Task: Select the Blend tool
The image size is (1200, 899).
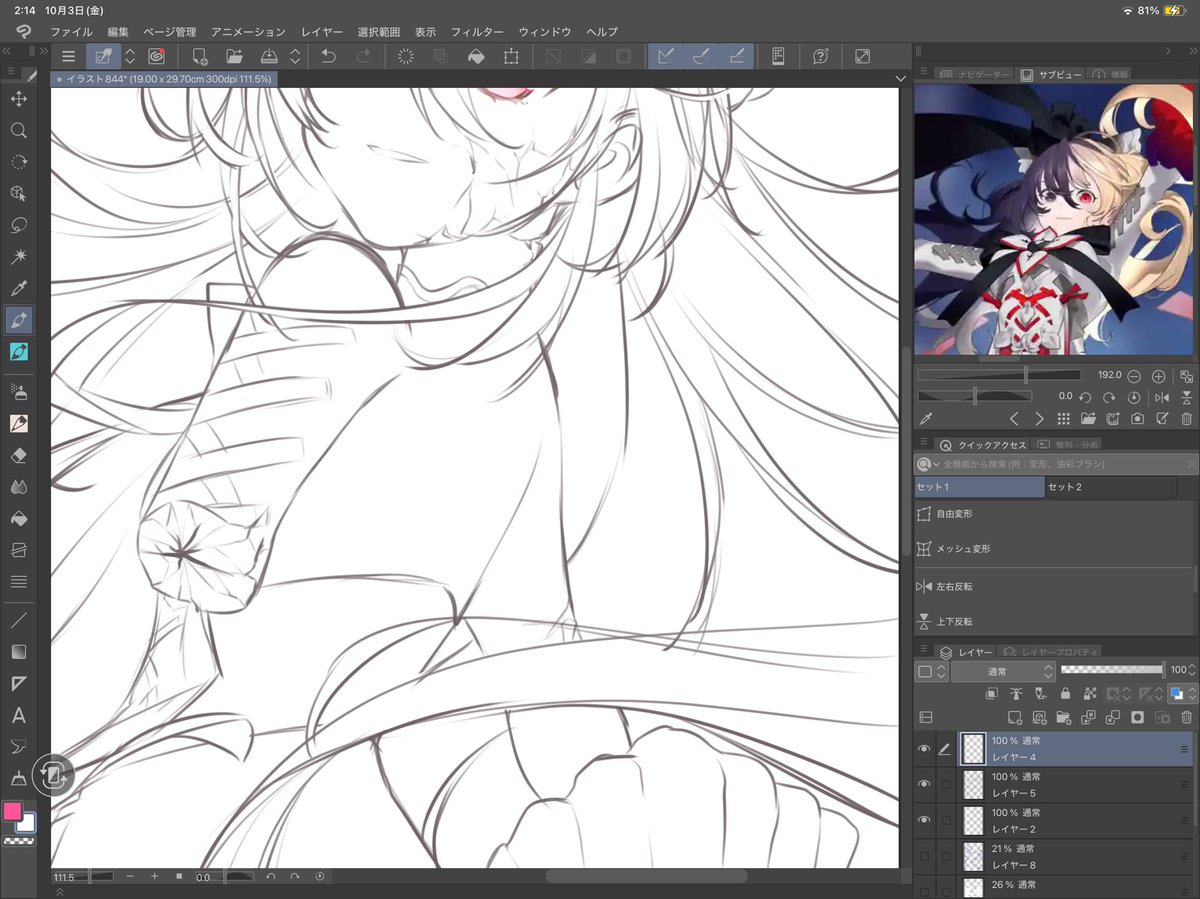Action: (x=18, y=487)
